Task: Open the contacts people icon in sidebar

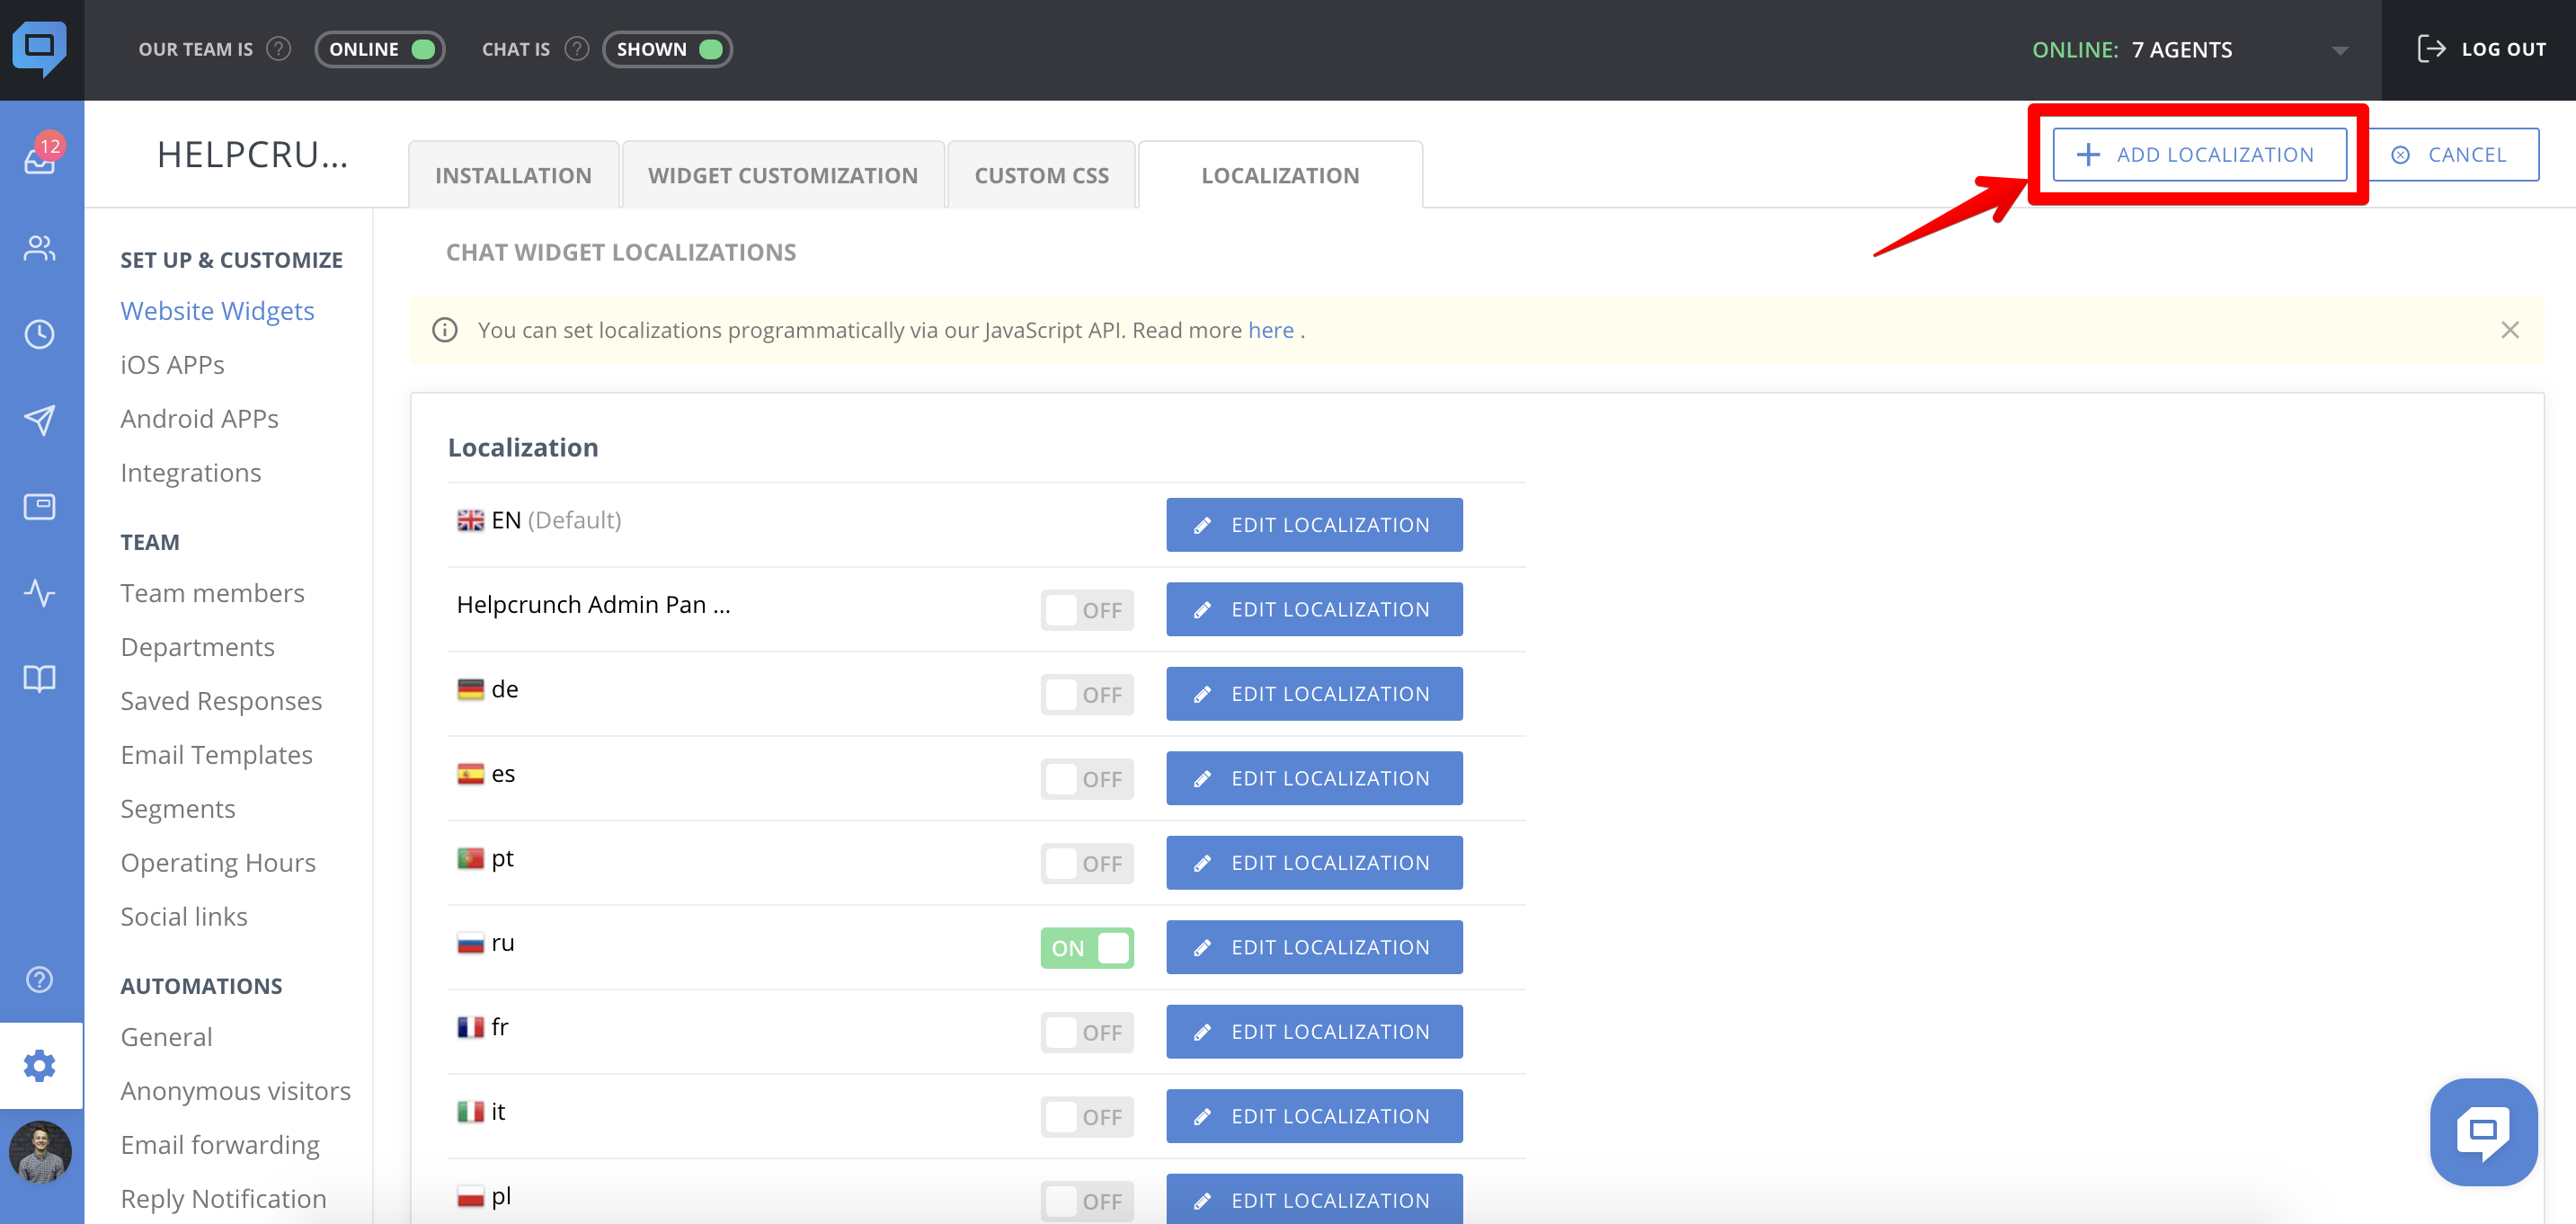Action: [x=40, y=247]
